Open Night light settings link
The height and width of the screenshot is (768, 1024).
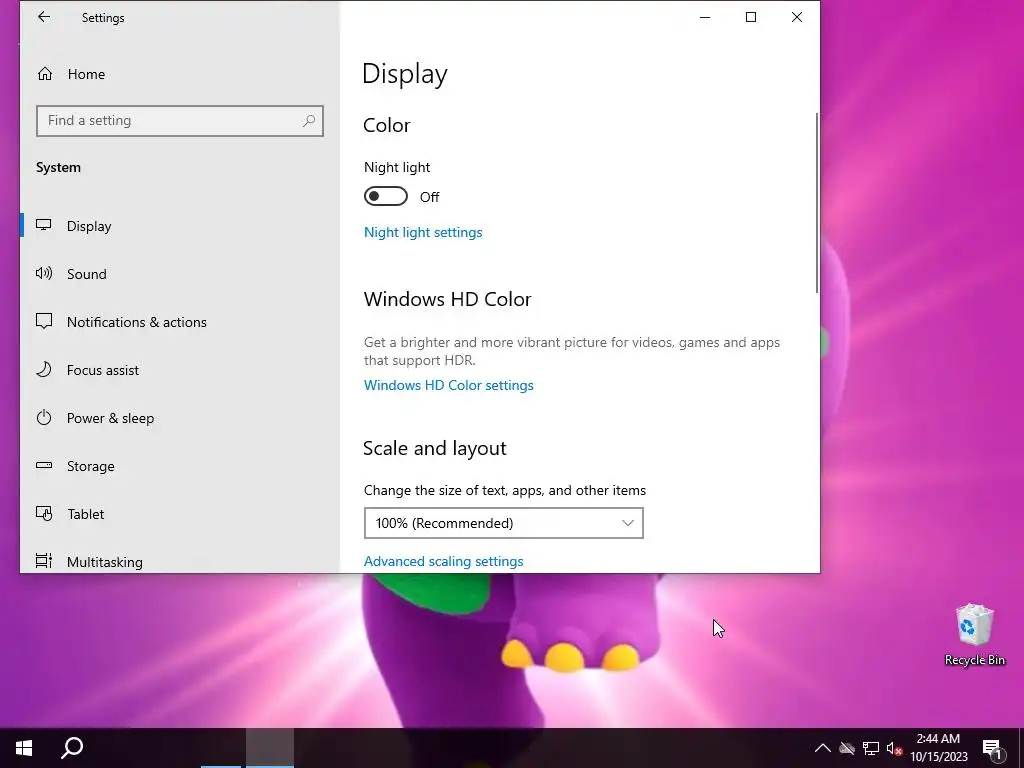click(x=423, y=232)
